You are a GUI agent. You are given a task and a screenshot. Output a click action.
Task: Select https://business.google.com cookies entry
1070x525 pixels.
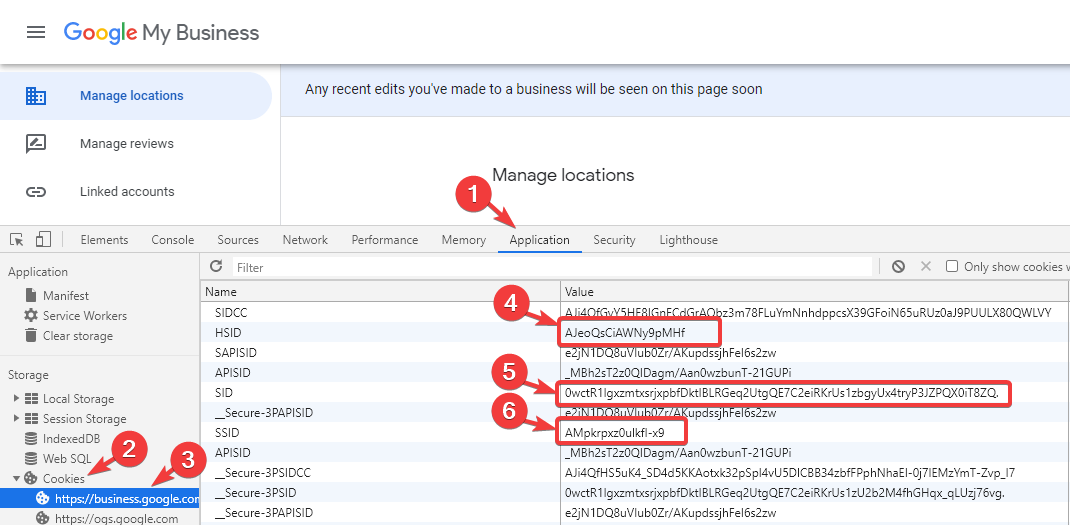coord(100,499)
